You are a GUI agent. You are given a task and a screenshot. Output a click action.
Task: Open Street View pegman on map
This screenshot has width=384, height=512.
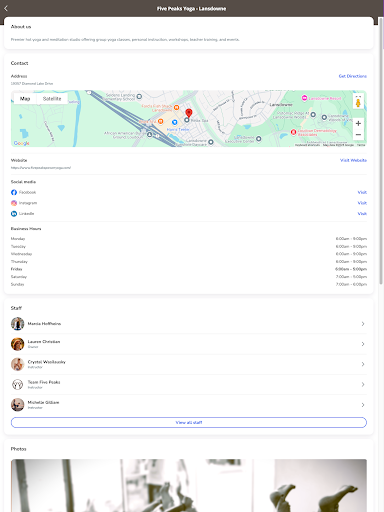click(x=358, y=102)
